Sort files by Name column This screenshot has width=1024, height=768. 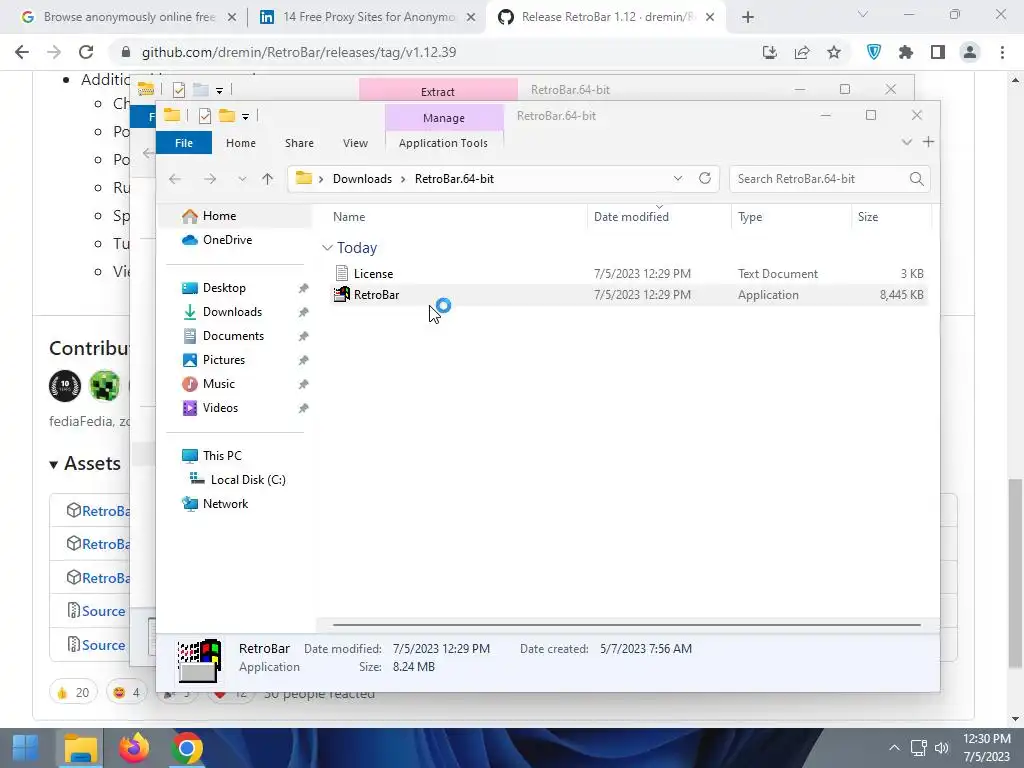pos(349,217)
